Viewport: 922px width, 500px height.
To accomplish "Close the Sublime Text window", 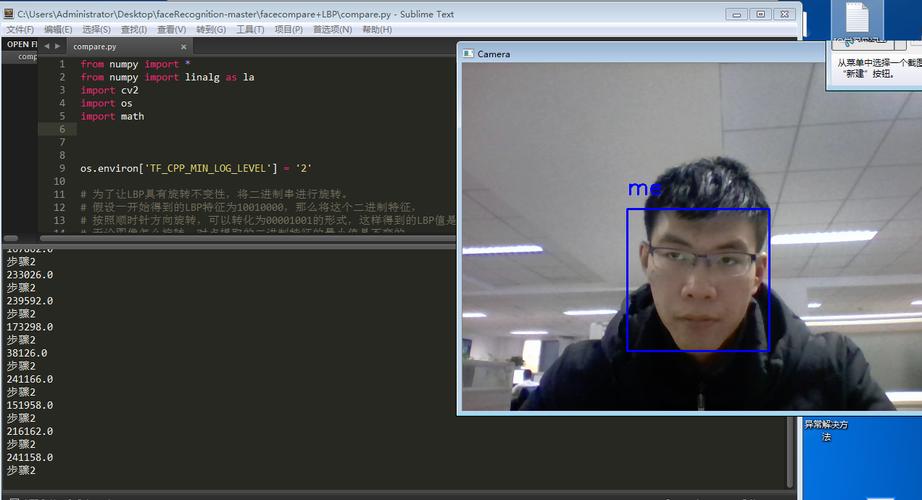I will pos(784,14).
